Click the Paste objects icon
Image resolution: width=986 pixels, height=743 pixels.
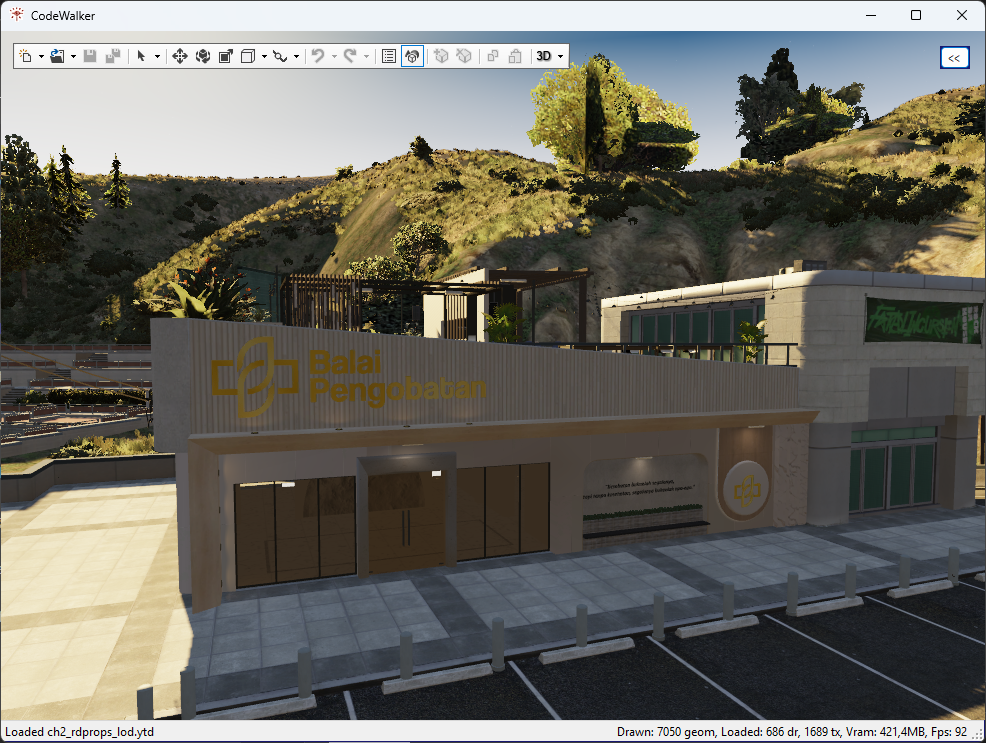(x=516, y=57)
